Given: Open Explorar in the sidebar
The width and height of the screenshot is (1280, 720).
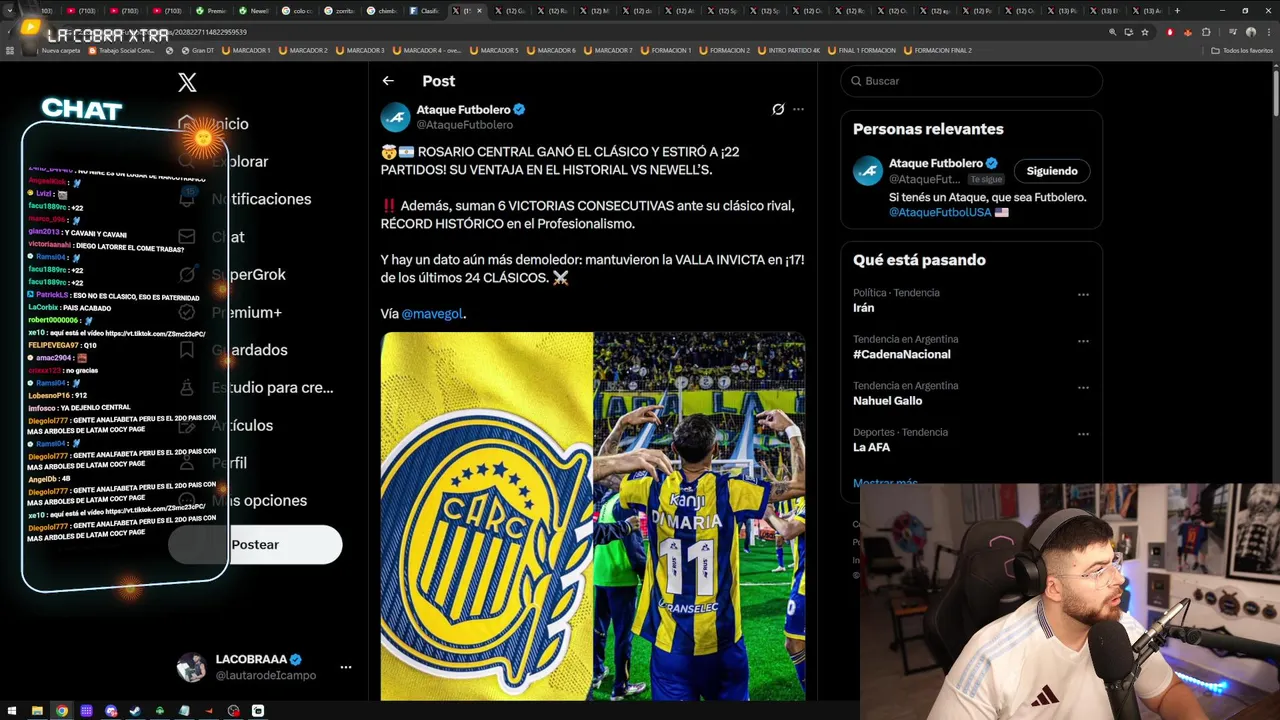Looking at the screenshot, I should 223,161.
